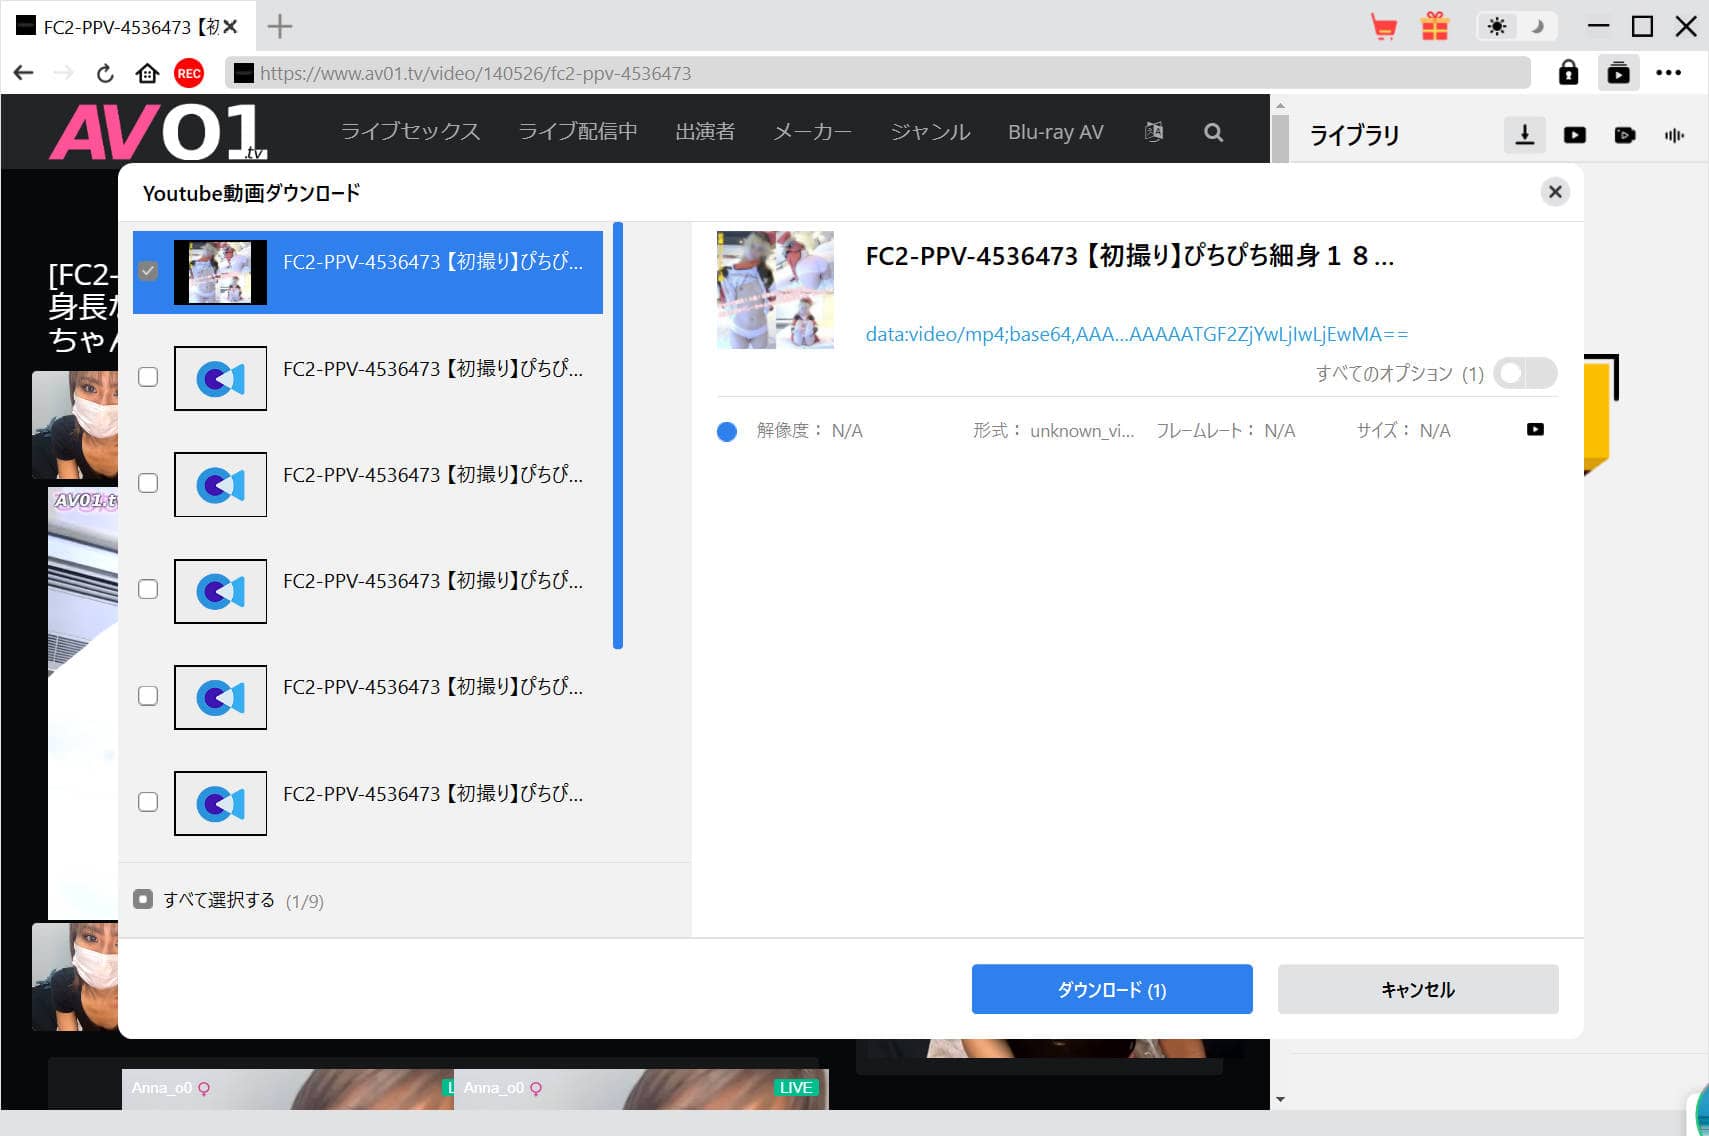Enable the すべてのオプション toggle switch
Image resolution: width=1709 pixels, height=1136 pixels.
tap(1523, 373)
